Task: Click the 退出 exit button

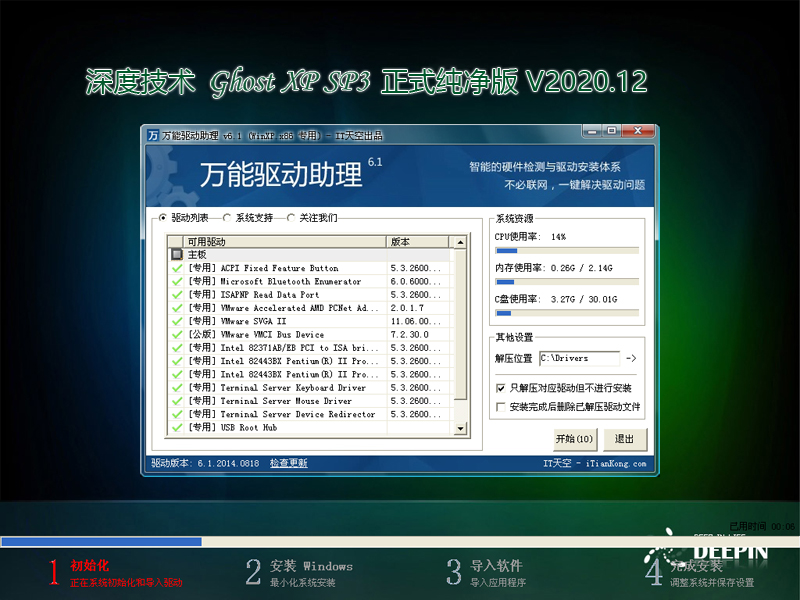Action: pyautogui.click(x=626, y=439)
